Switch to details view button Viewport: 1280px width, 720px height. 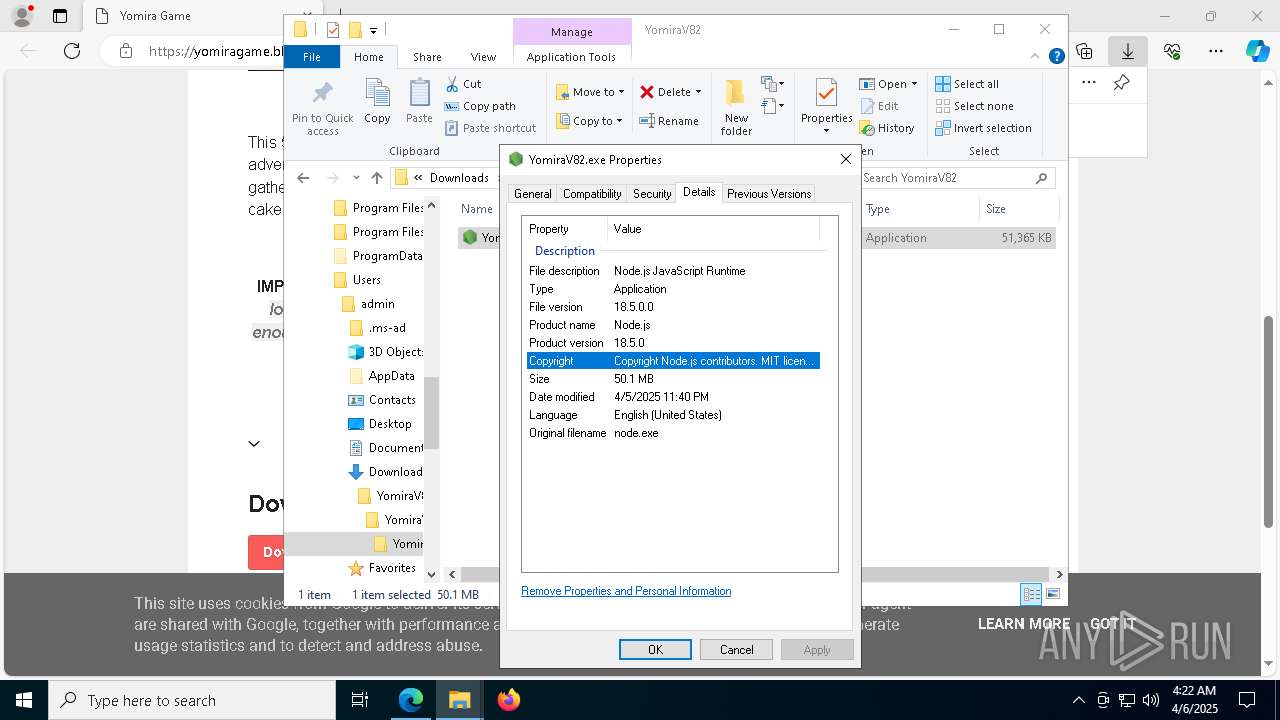coord(1031,594)
